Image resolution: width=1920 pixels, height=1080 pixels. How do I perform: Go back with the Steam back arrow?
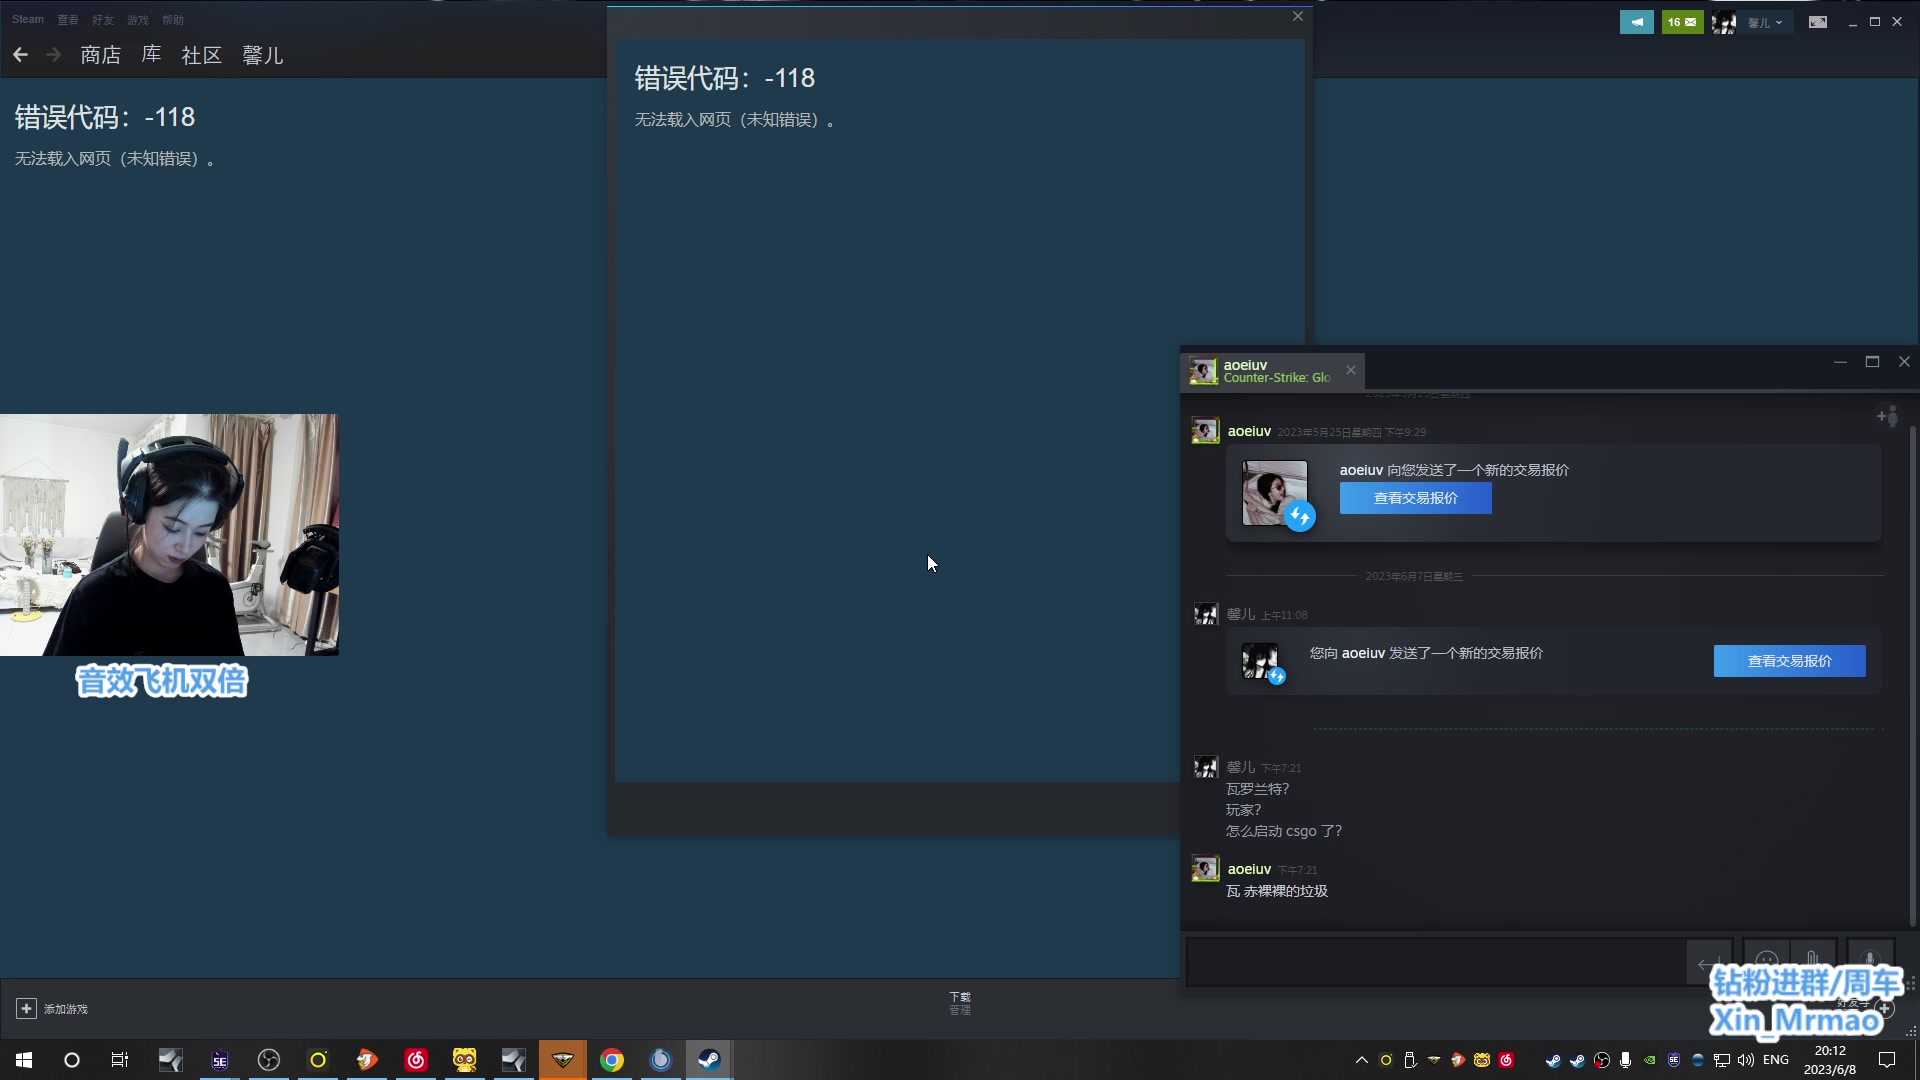[20, 55]
